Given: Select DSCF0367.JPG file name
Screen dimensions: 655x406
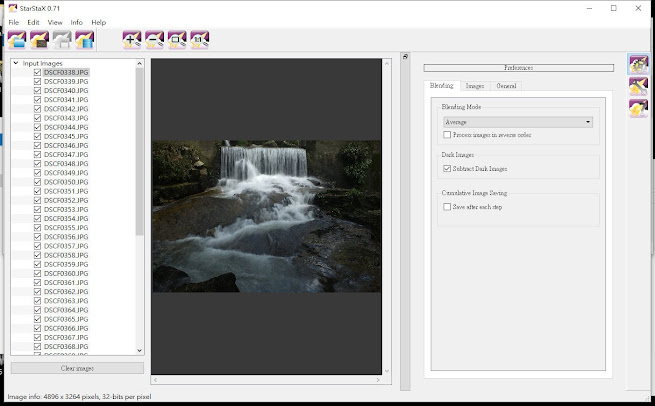Looking at the screenshot, I should (x=66, y=337).
